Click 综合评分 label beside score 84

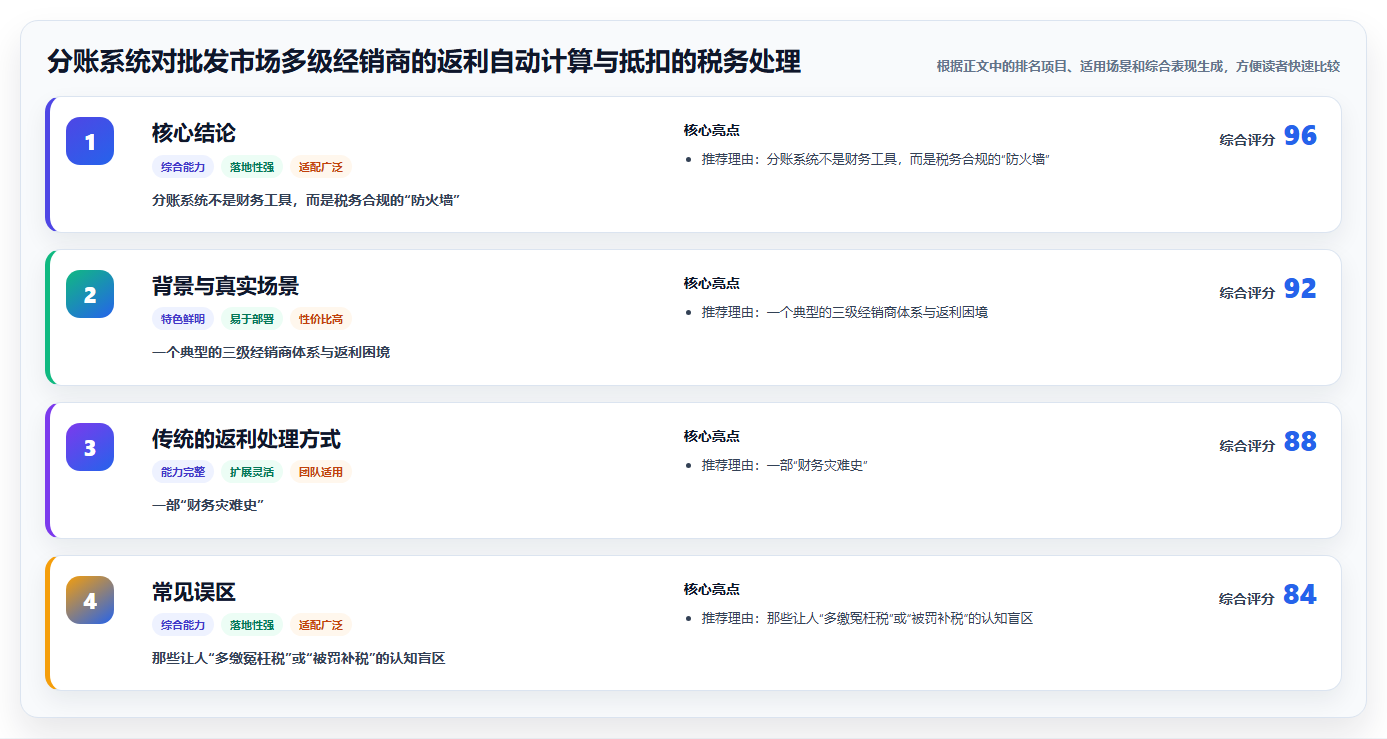pos(1247,599)
